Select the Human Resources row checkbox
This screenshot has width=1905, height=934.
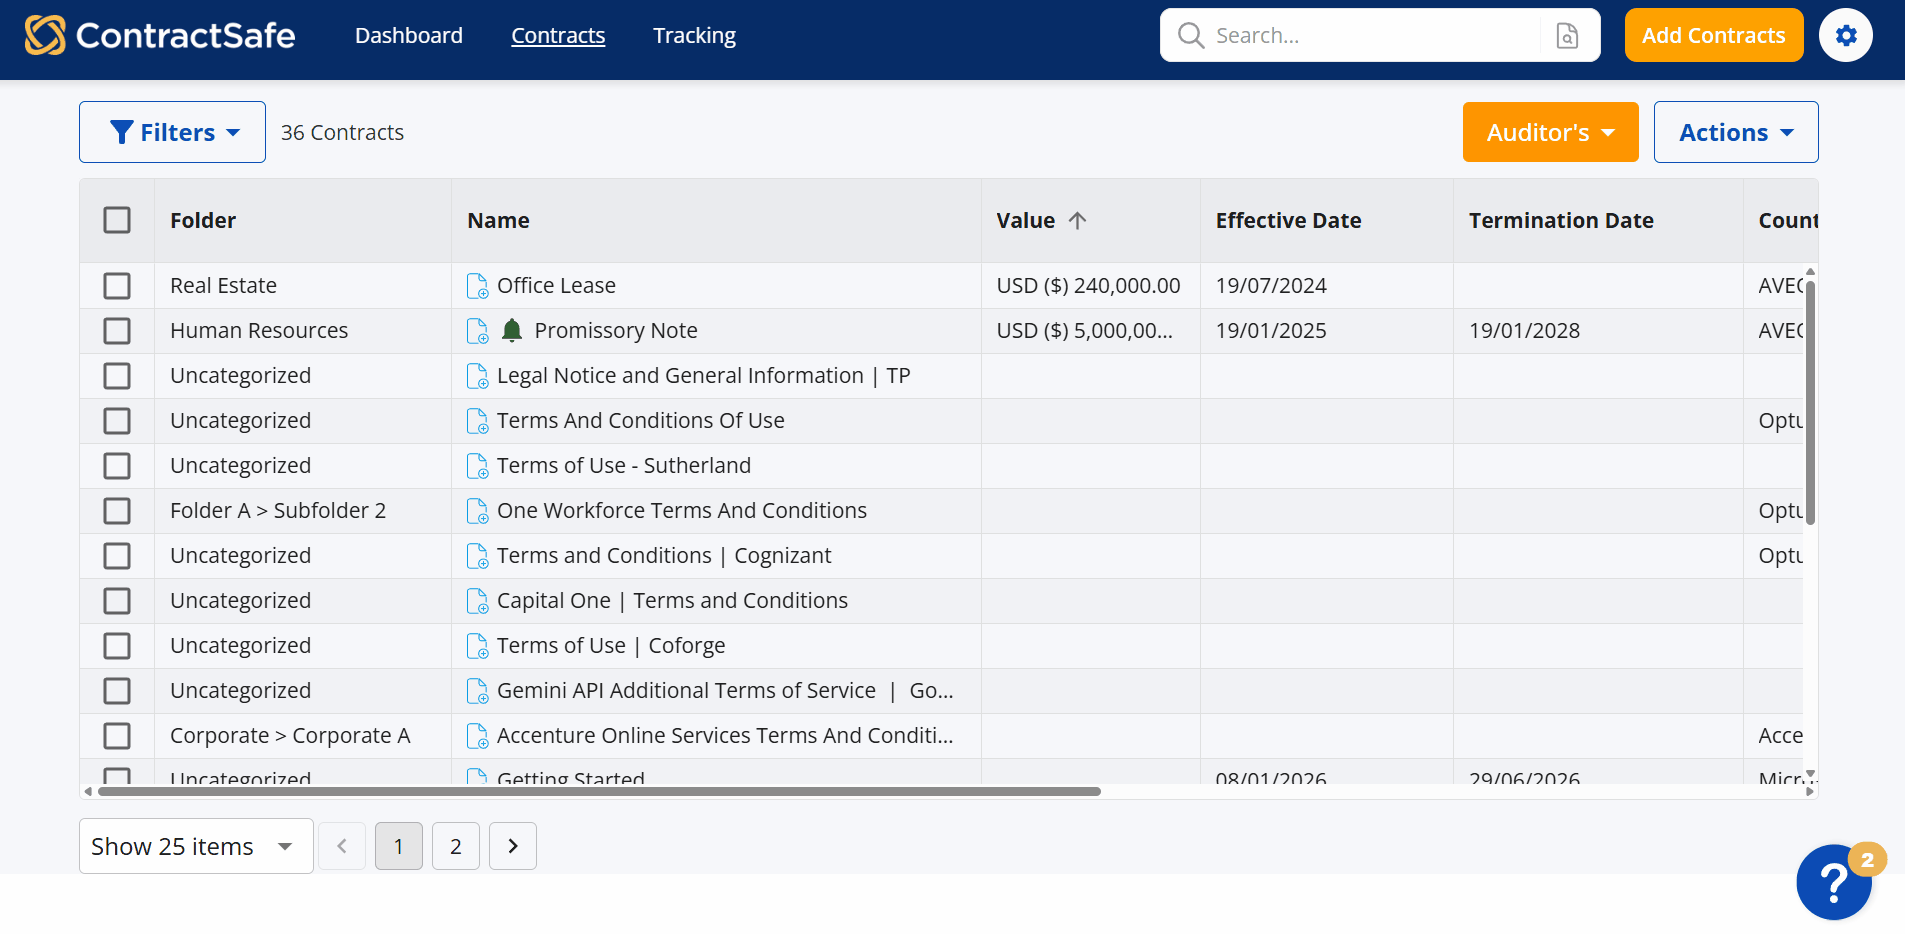[117, 331]
